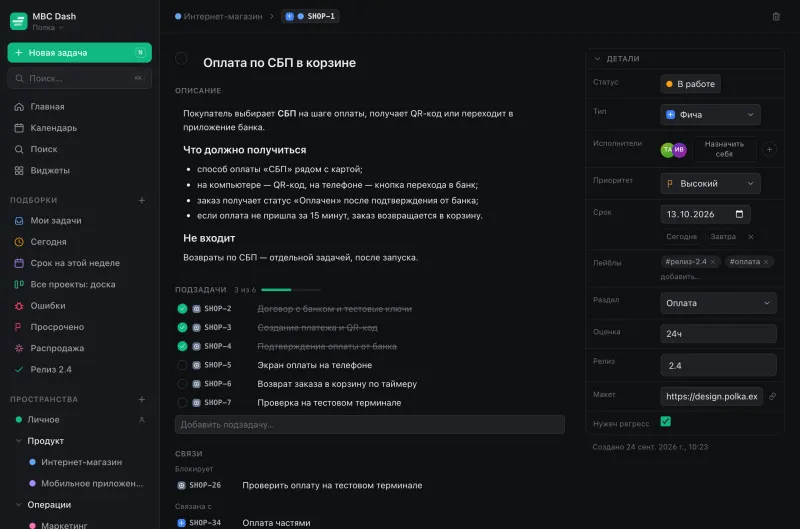Click the orange В работе status dot
This screenshot has height=529, width=800.
(x=669, y=84)
